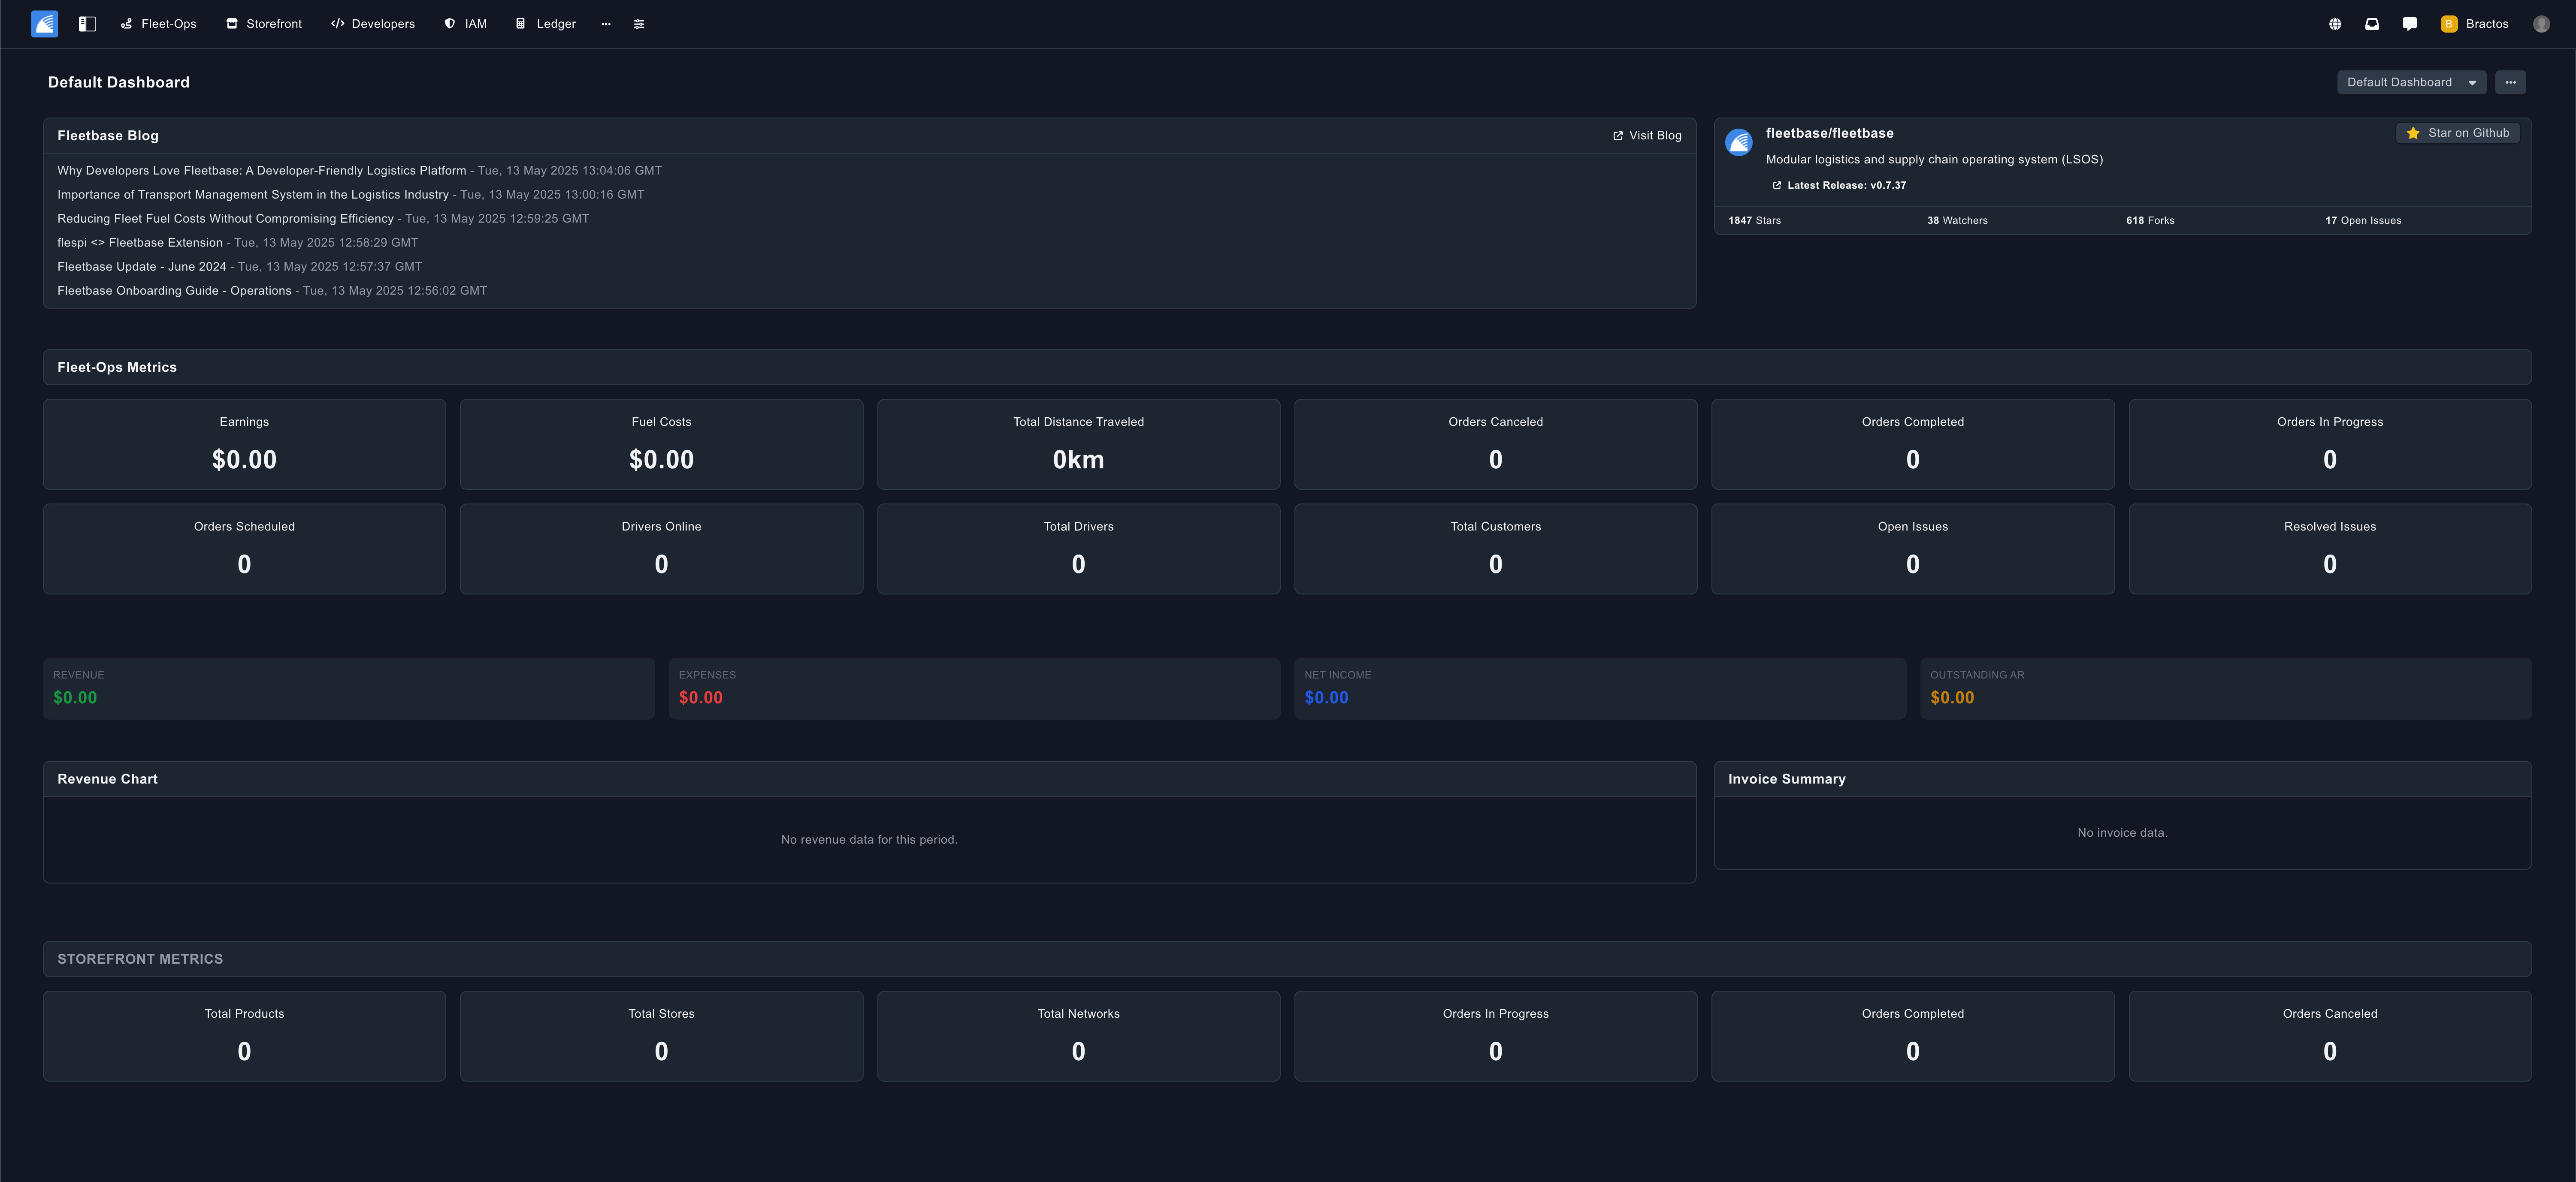
Task: Click the Star on Github button
Action: click(x=2458, y=133)
